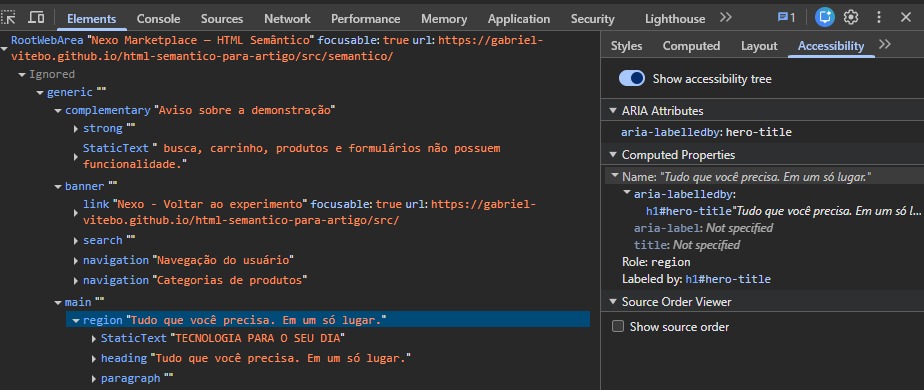This screenshot has height=390, width=924.
Task: Expand the heading node arrow
Action: tap(94, 358)
